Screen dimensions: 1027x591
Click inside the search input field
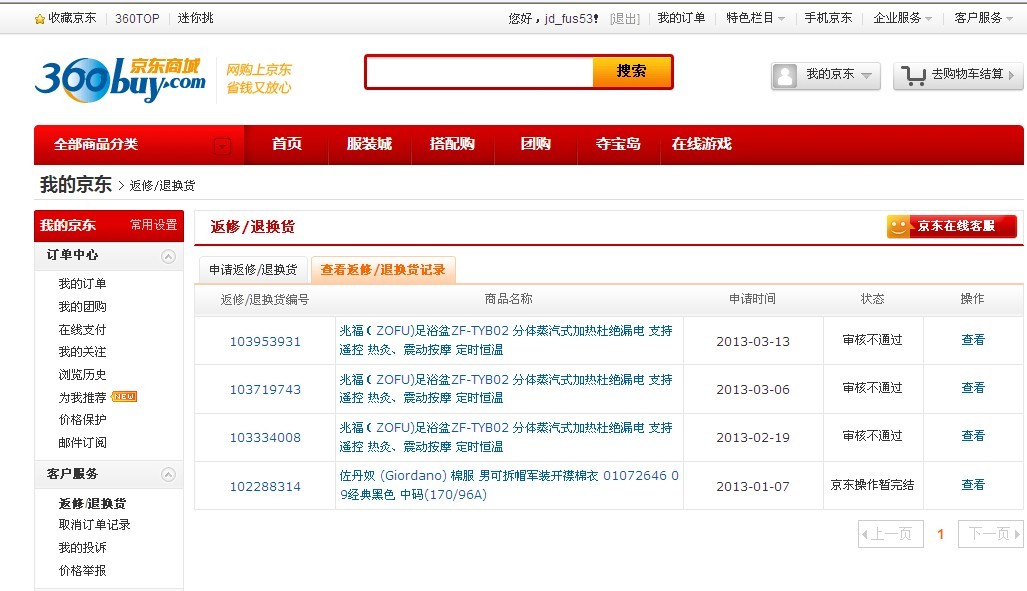tap(480, 73)
